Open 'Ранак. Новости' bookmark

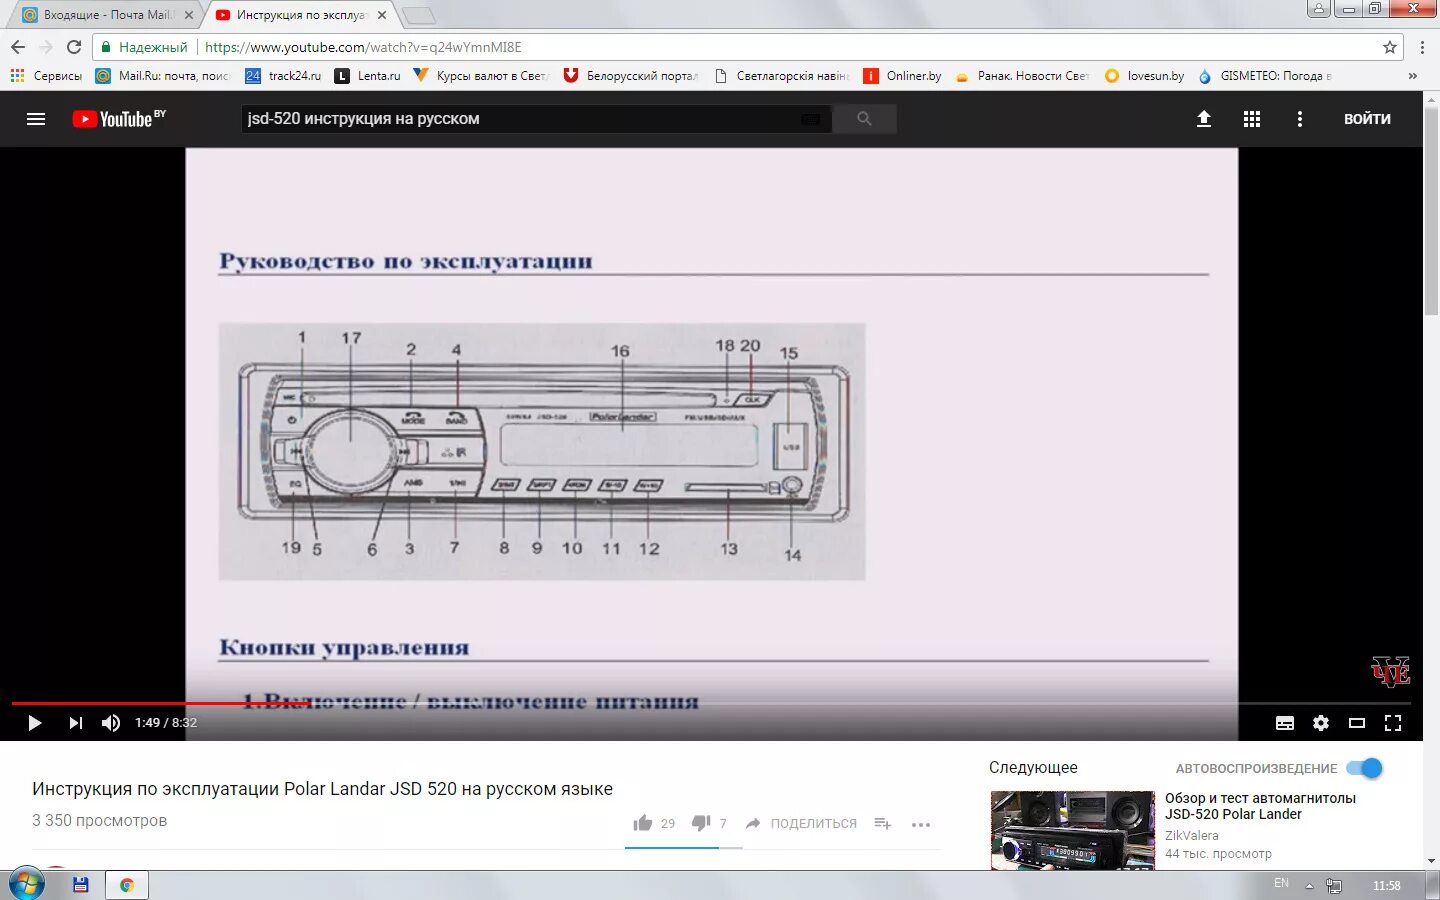1022,75
